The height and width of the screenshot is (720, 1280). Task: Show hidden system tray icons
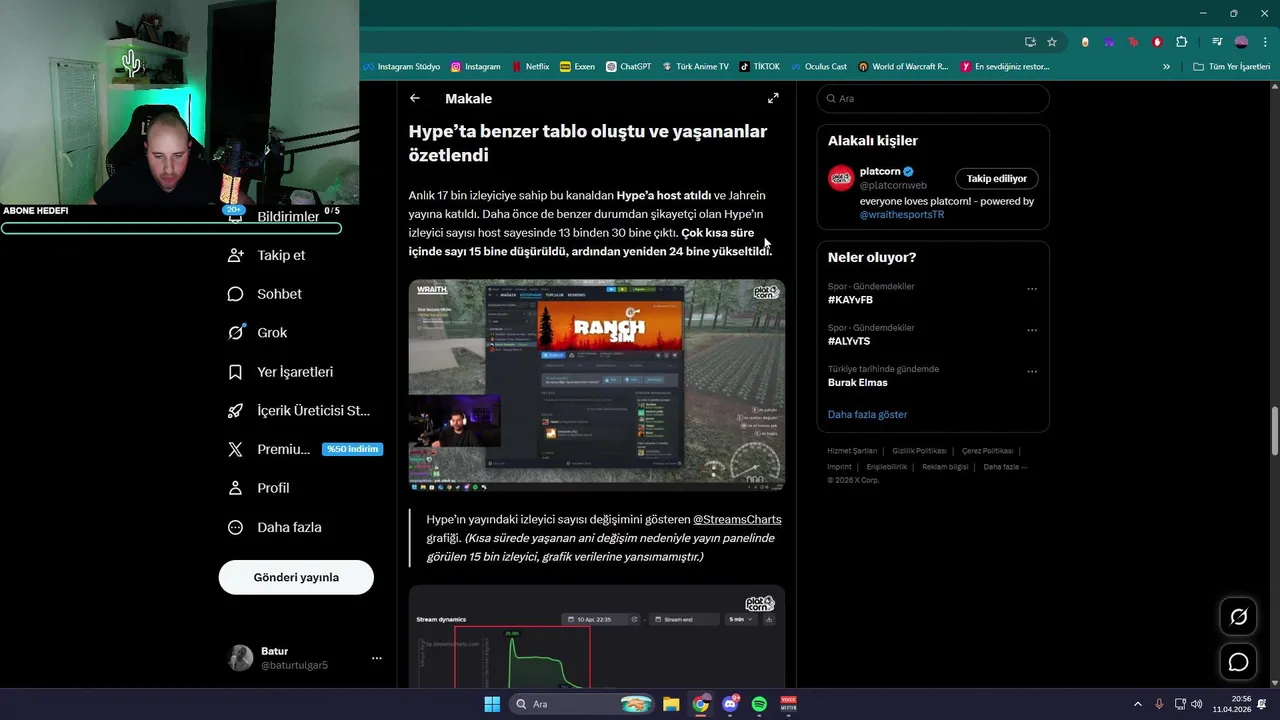point(1137,704)
